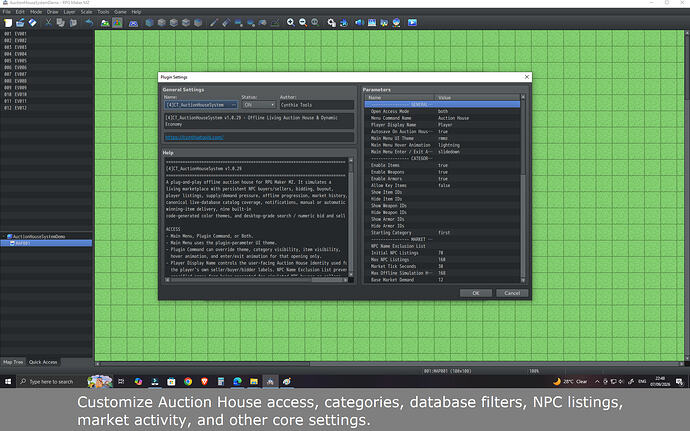Click the Value column header in Parameters
This screenshot has width=690, height=431.
tap(477, 97)
